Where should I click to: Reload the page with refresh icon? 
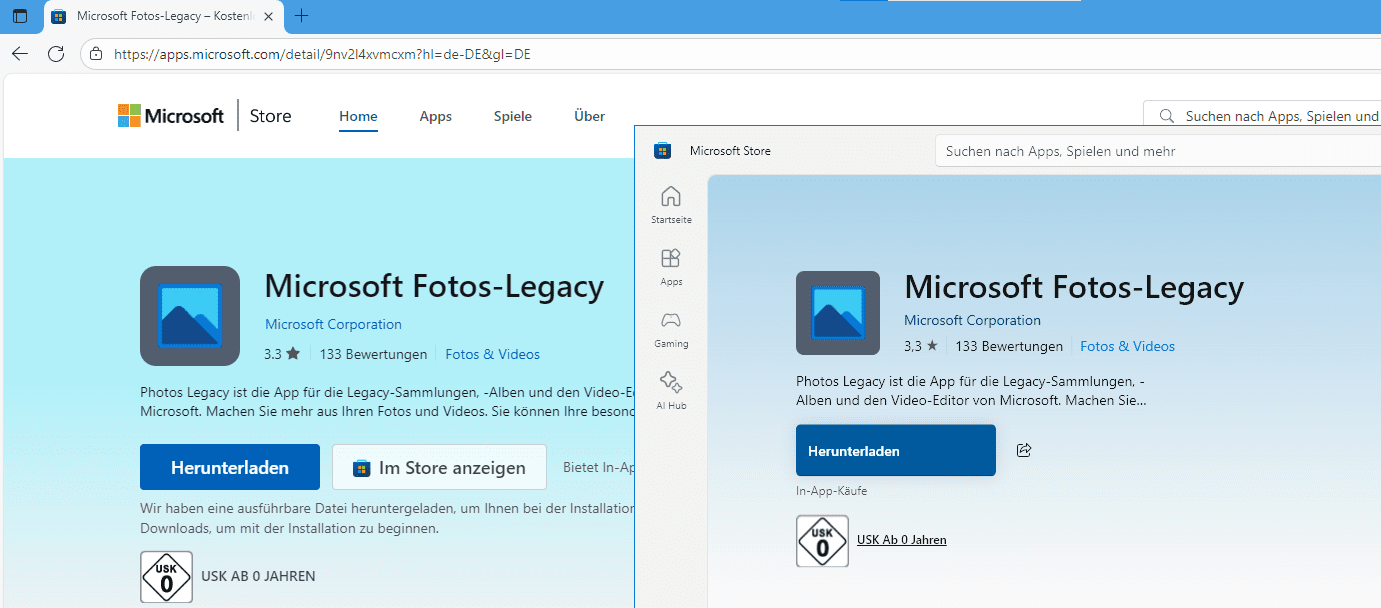point(56,54)
